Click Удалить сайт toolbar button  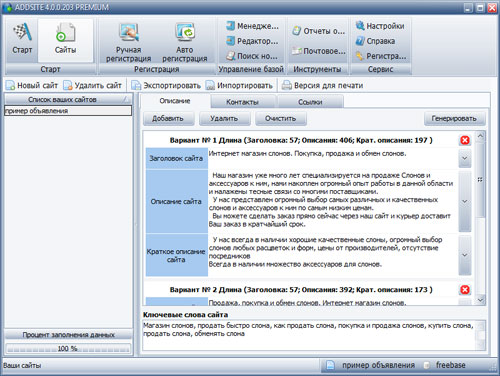[92, 86]
